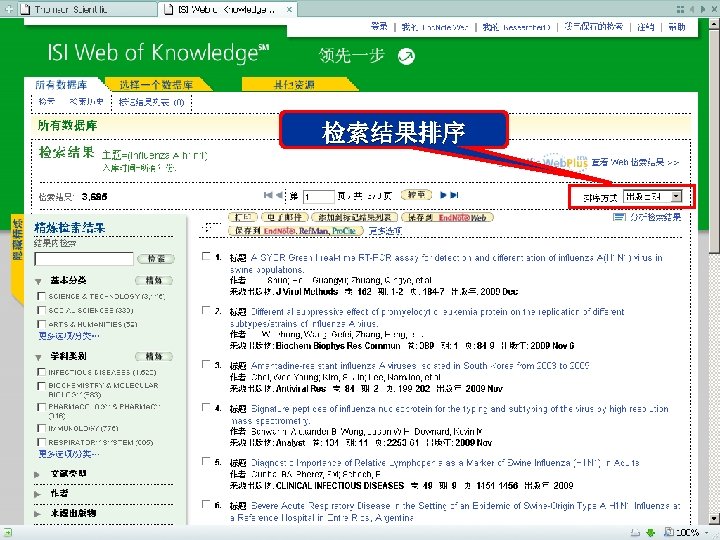Click 分析检索结果 link
The height and width of the screenshot is (540, 720).
[x=655, y=217]
